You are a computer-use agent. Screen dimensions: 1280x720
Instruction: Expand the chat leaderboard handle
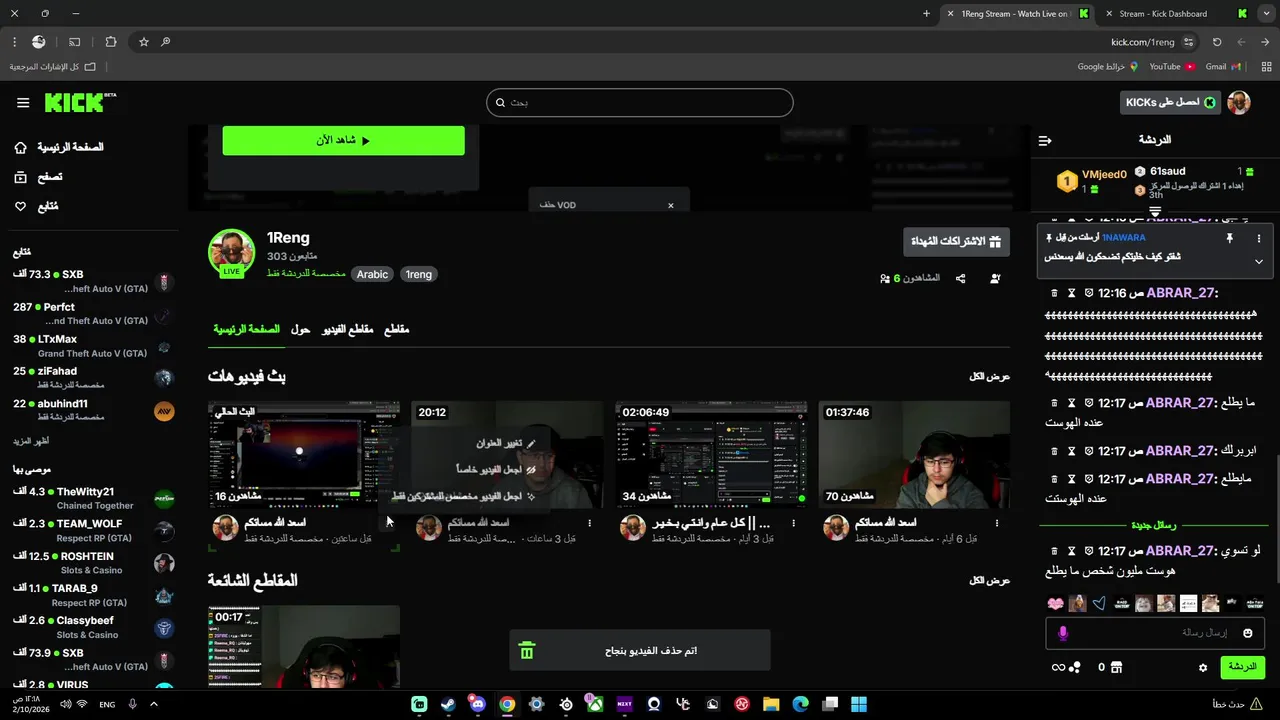[x=1155, y=212]
